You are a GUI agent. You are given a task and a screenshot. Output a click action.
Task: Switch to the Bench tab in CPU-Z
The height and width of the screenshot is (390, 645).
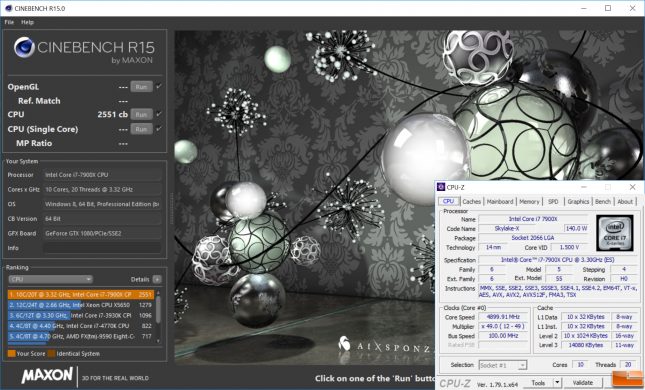coord(603,202)
